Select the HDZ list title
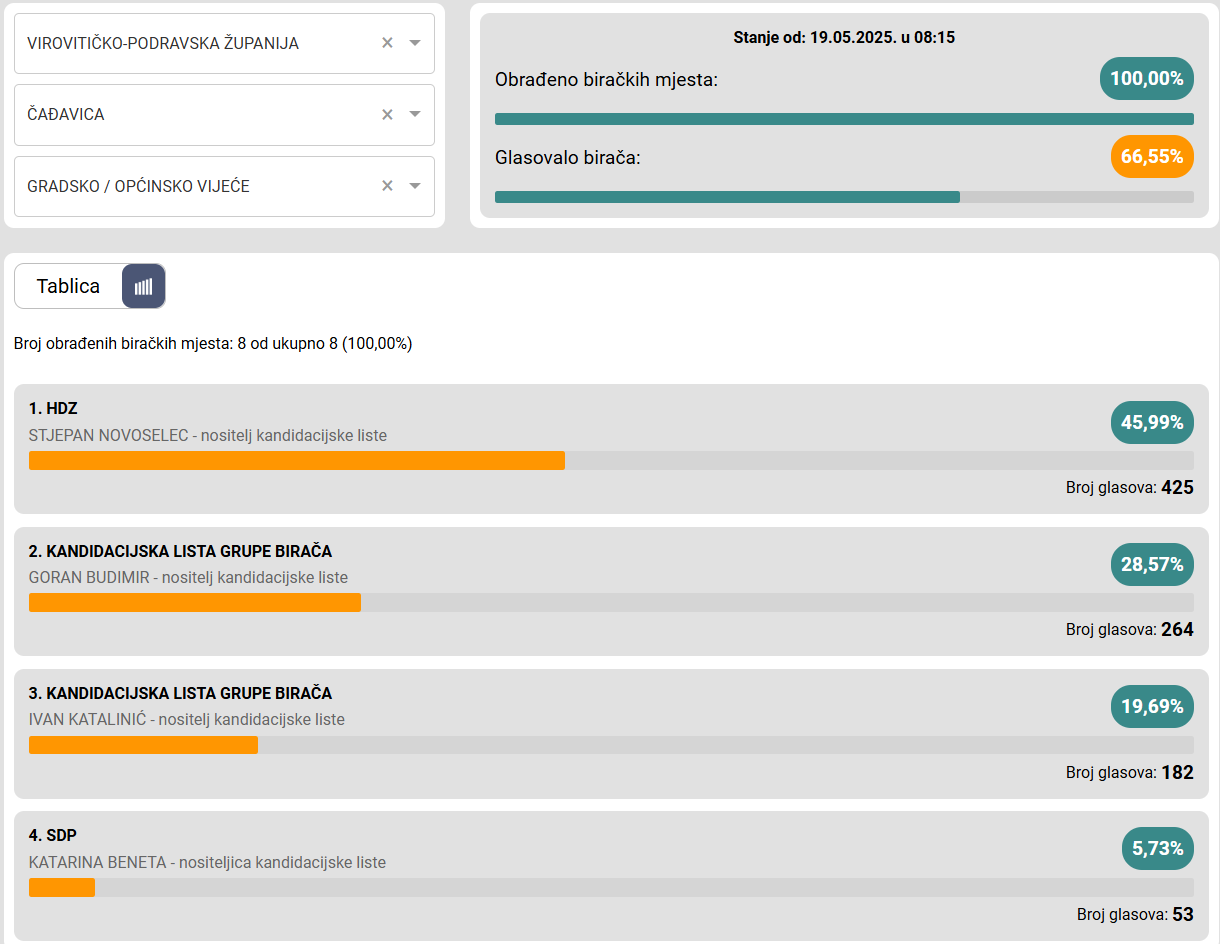 pos(53,408)
